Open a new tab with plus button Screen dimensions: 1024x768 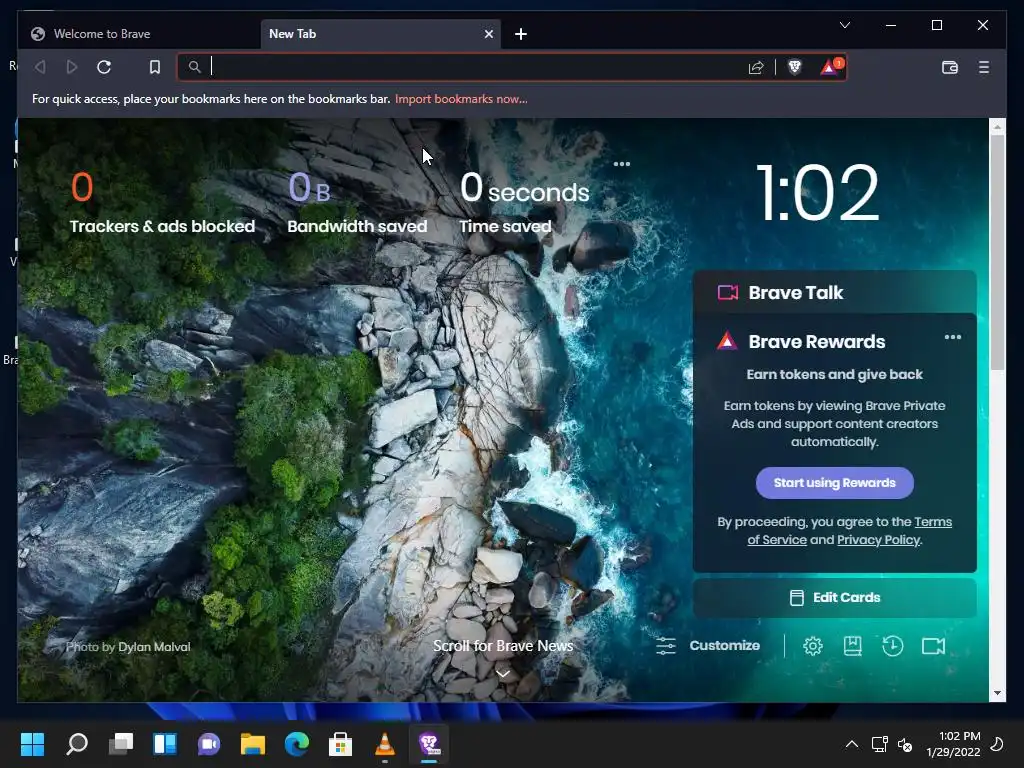[520, 34]
